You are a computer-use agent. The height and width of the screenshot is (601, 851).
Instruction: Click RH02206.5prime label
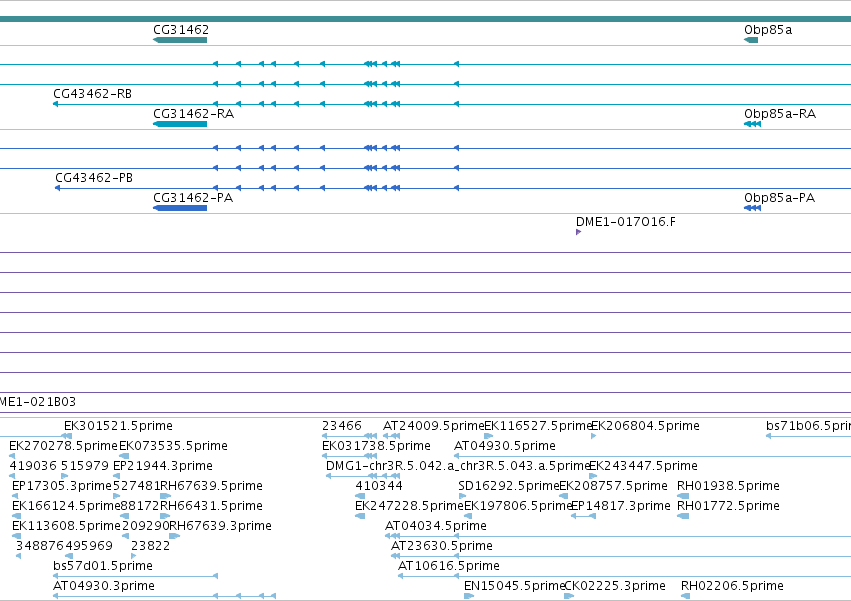click(732, 586)
